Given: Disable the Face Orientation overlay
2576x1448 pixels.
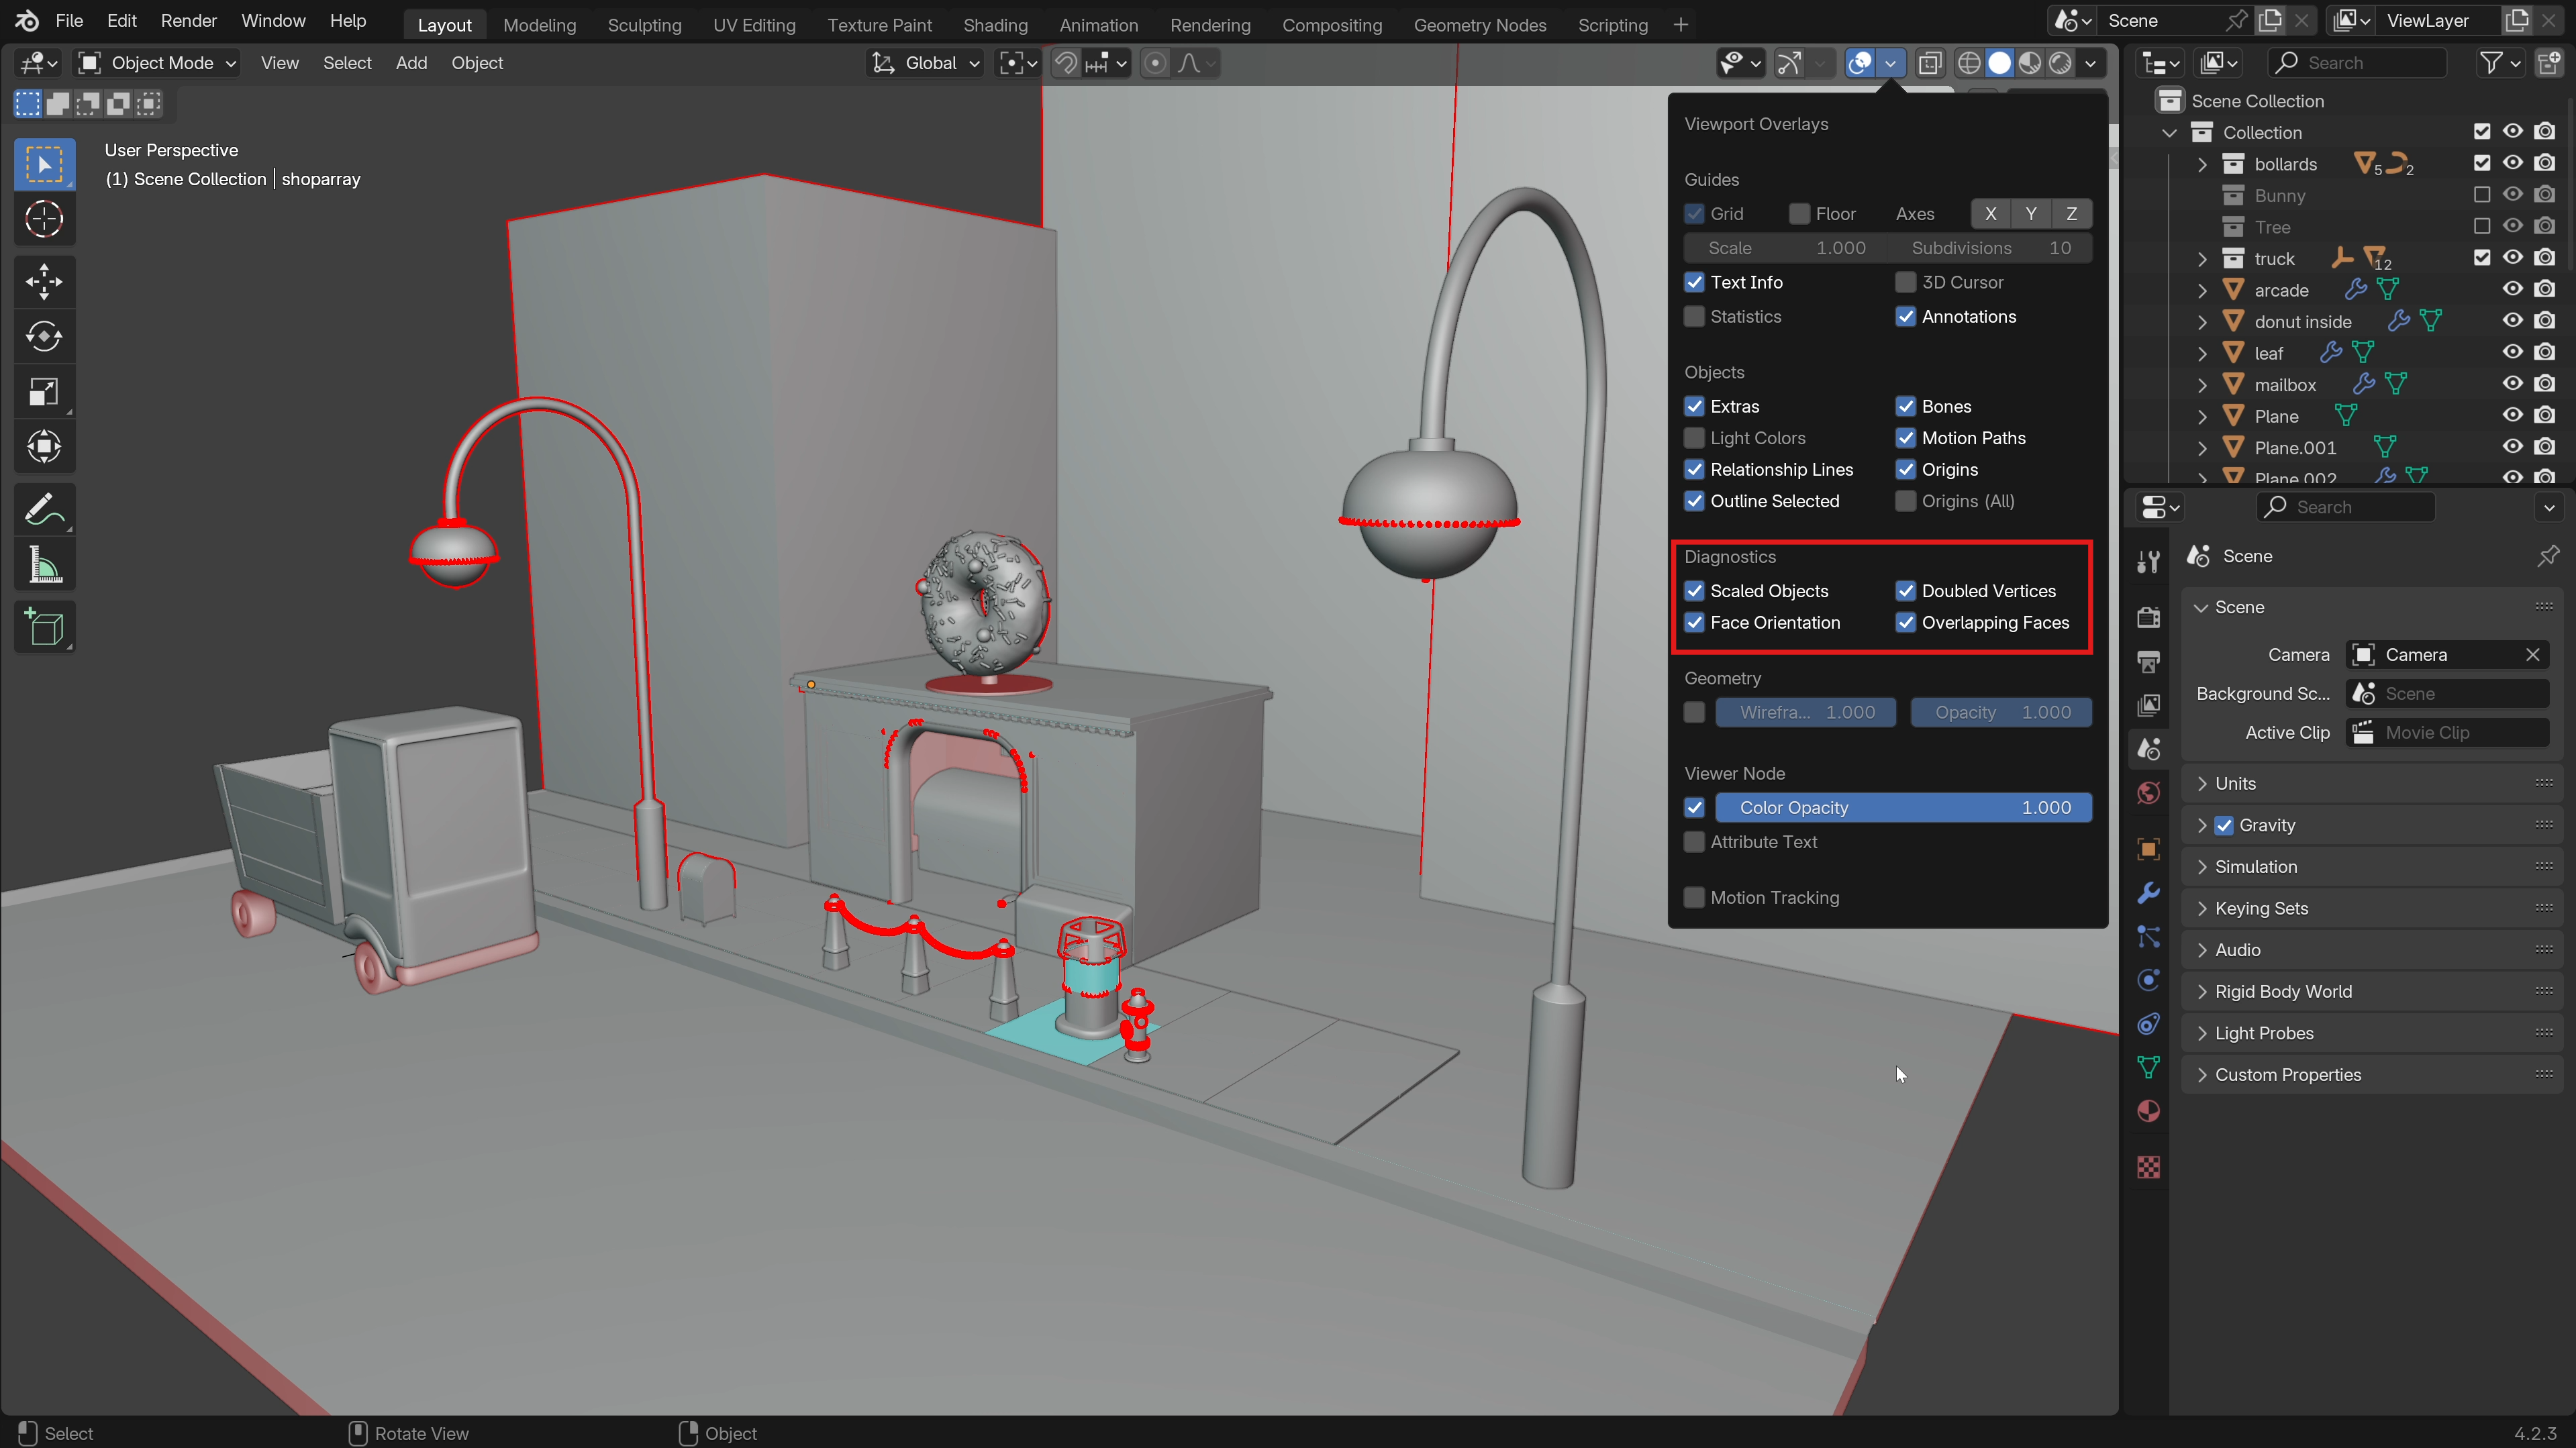Looking at the screenshot, I should pyautogui.click(x=1694, y=622).
